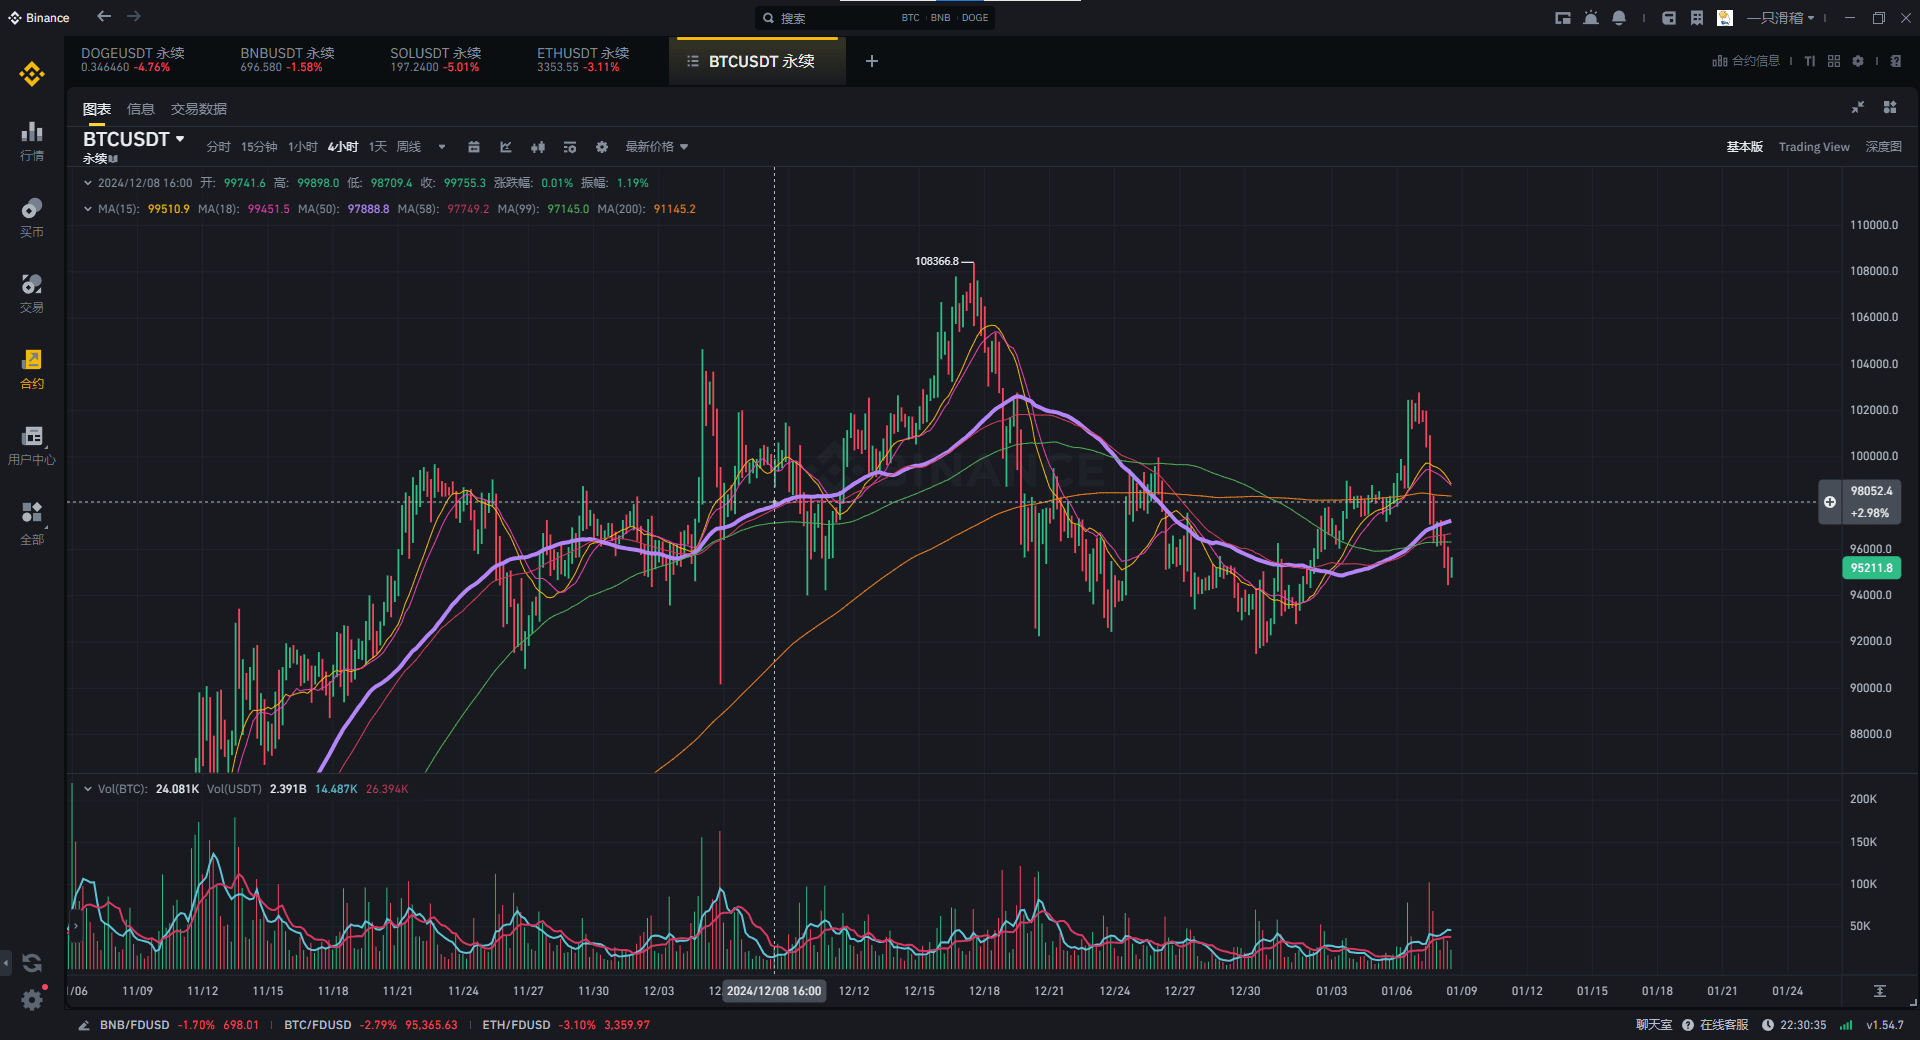The height and width of the screenshot is (1040, 1920).
Task: Open the 最新价格 price type dropdown
Action: tap(656, 147)
